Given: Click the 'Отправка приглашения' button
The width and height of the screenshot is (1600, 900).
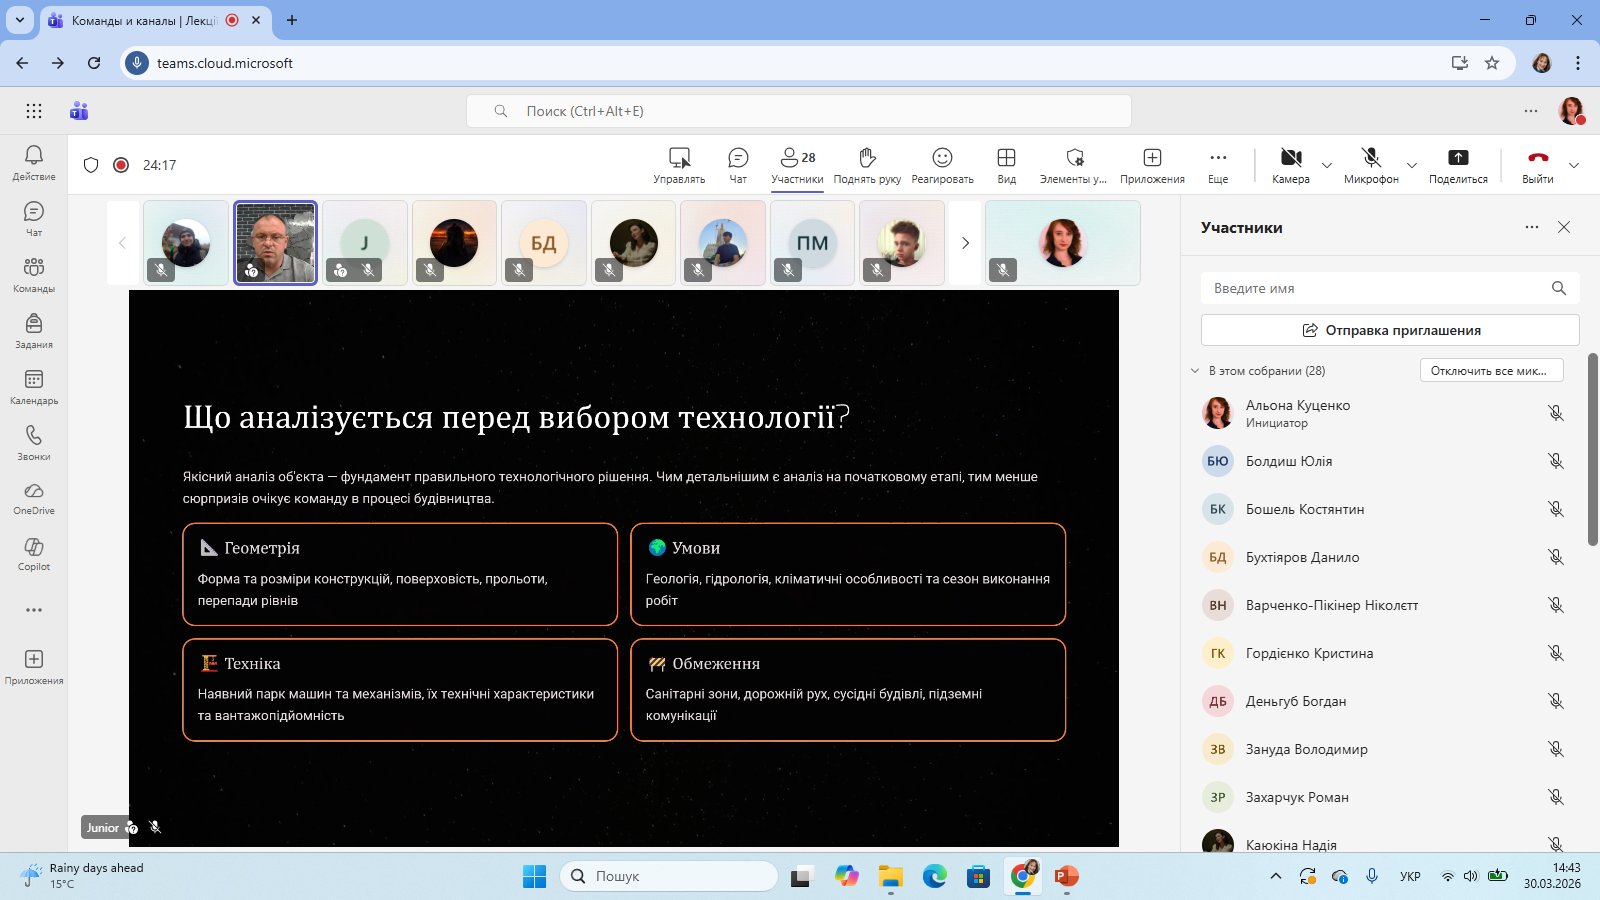Looking at the screenshot, I should pos(1390,330).
